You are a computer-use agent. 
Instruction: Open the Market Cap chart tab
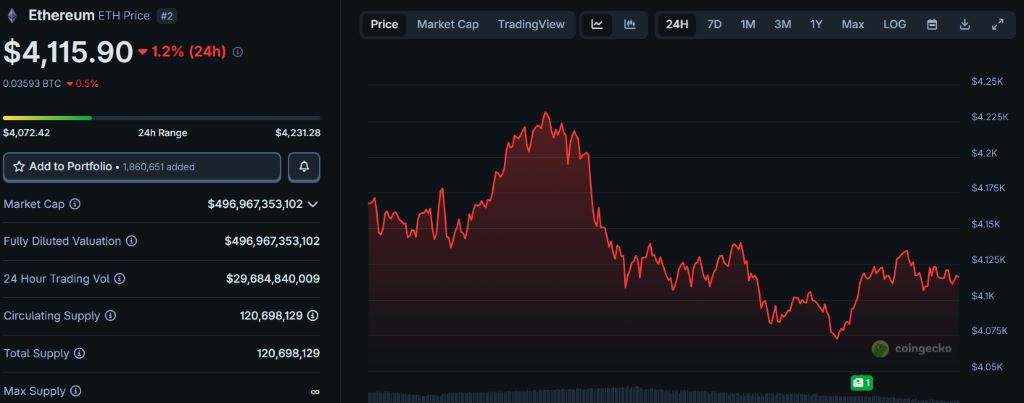[x=447, y=24]
